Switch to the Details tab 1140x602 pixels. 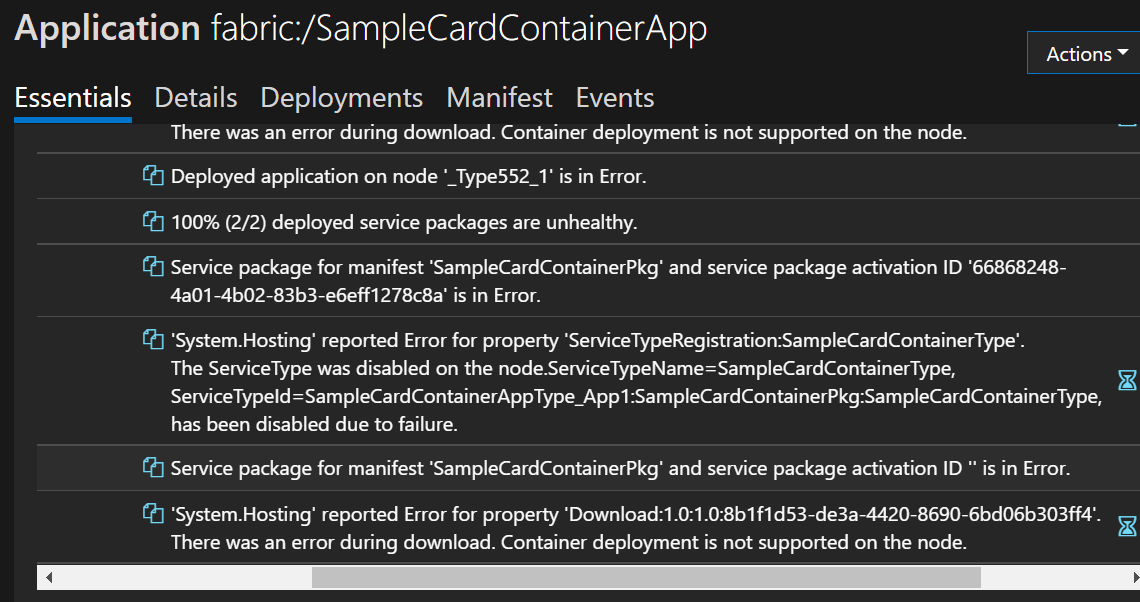pos(195,98)
